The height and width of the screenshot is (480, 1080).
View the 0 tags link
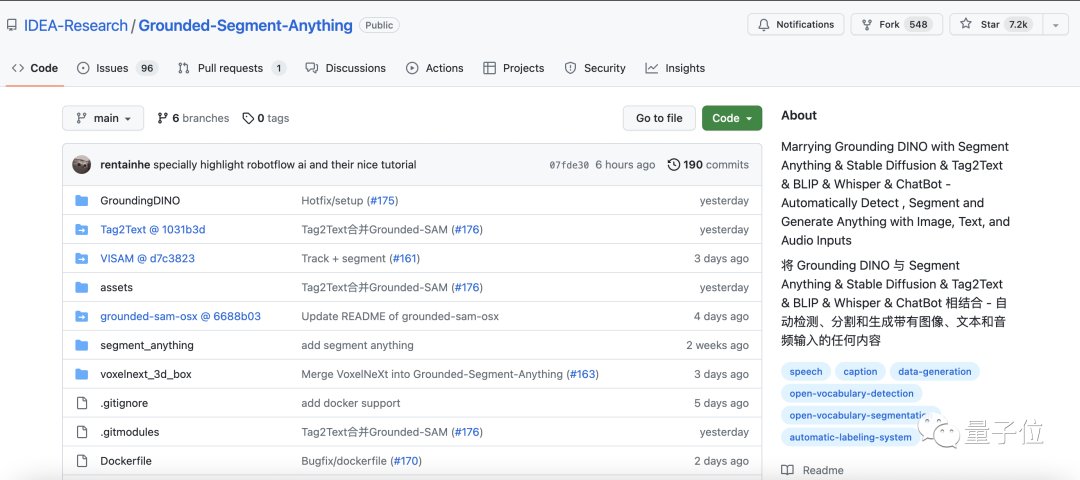pos(266,118)
